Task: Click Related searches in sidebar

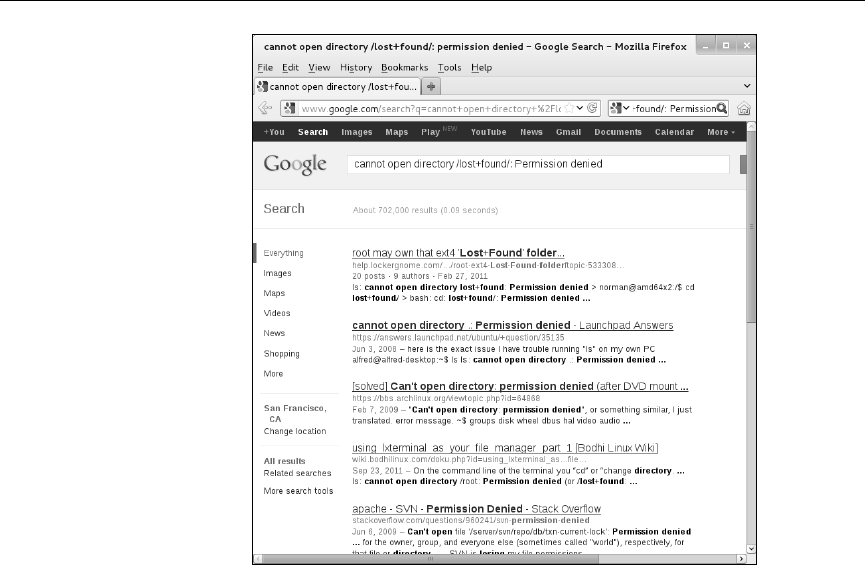Action: point(297,473)
